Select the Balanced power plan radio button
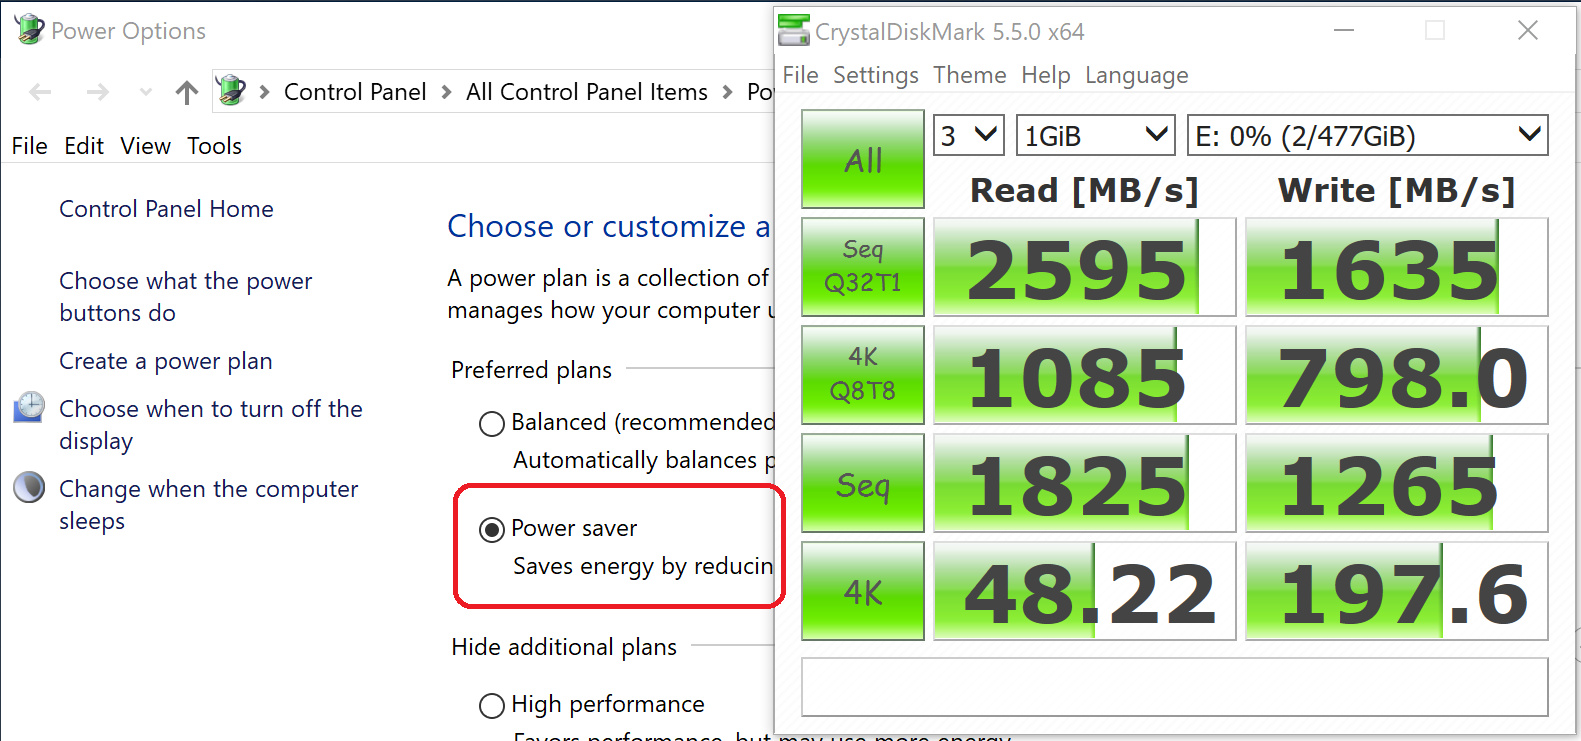The image size is (1581, 741). pyautogui.click(x=491, y=424)
